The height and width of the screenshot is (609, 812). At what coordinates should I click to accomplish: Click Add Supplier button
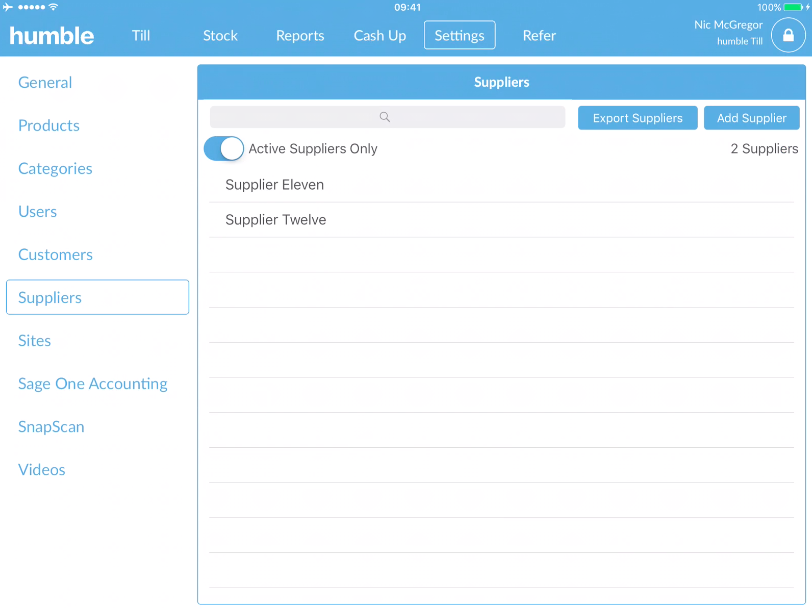(x=751, y=118)
